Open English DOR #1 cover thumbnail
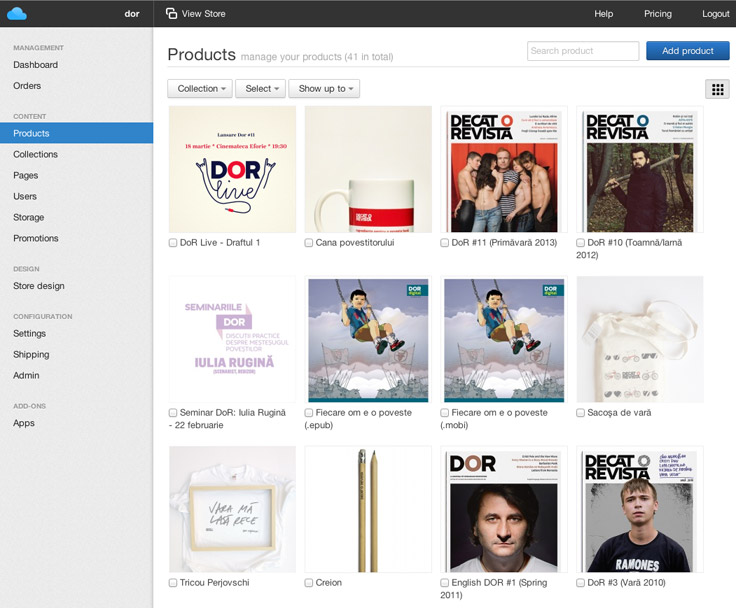 [x=504, y=509]
